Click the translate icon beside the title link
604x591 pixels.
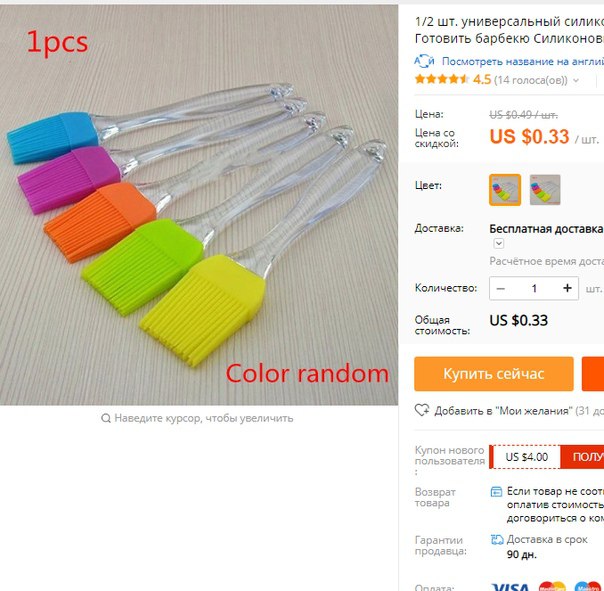point(424,61)
